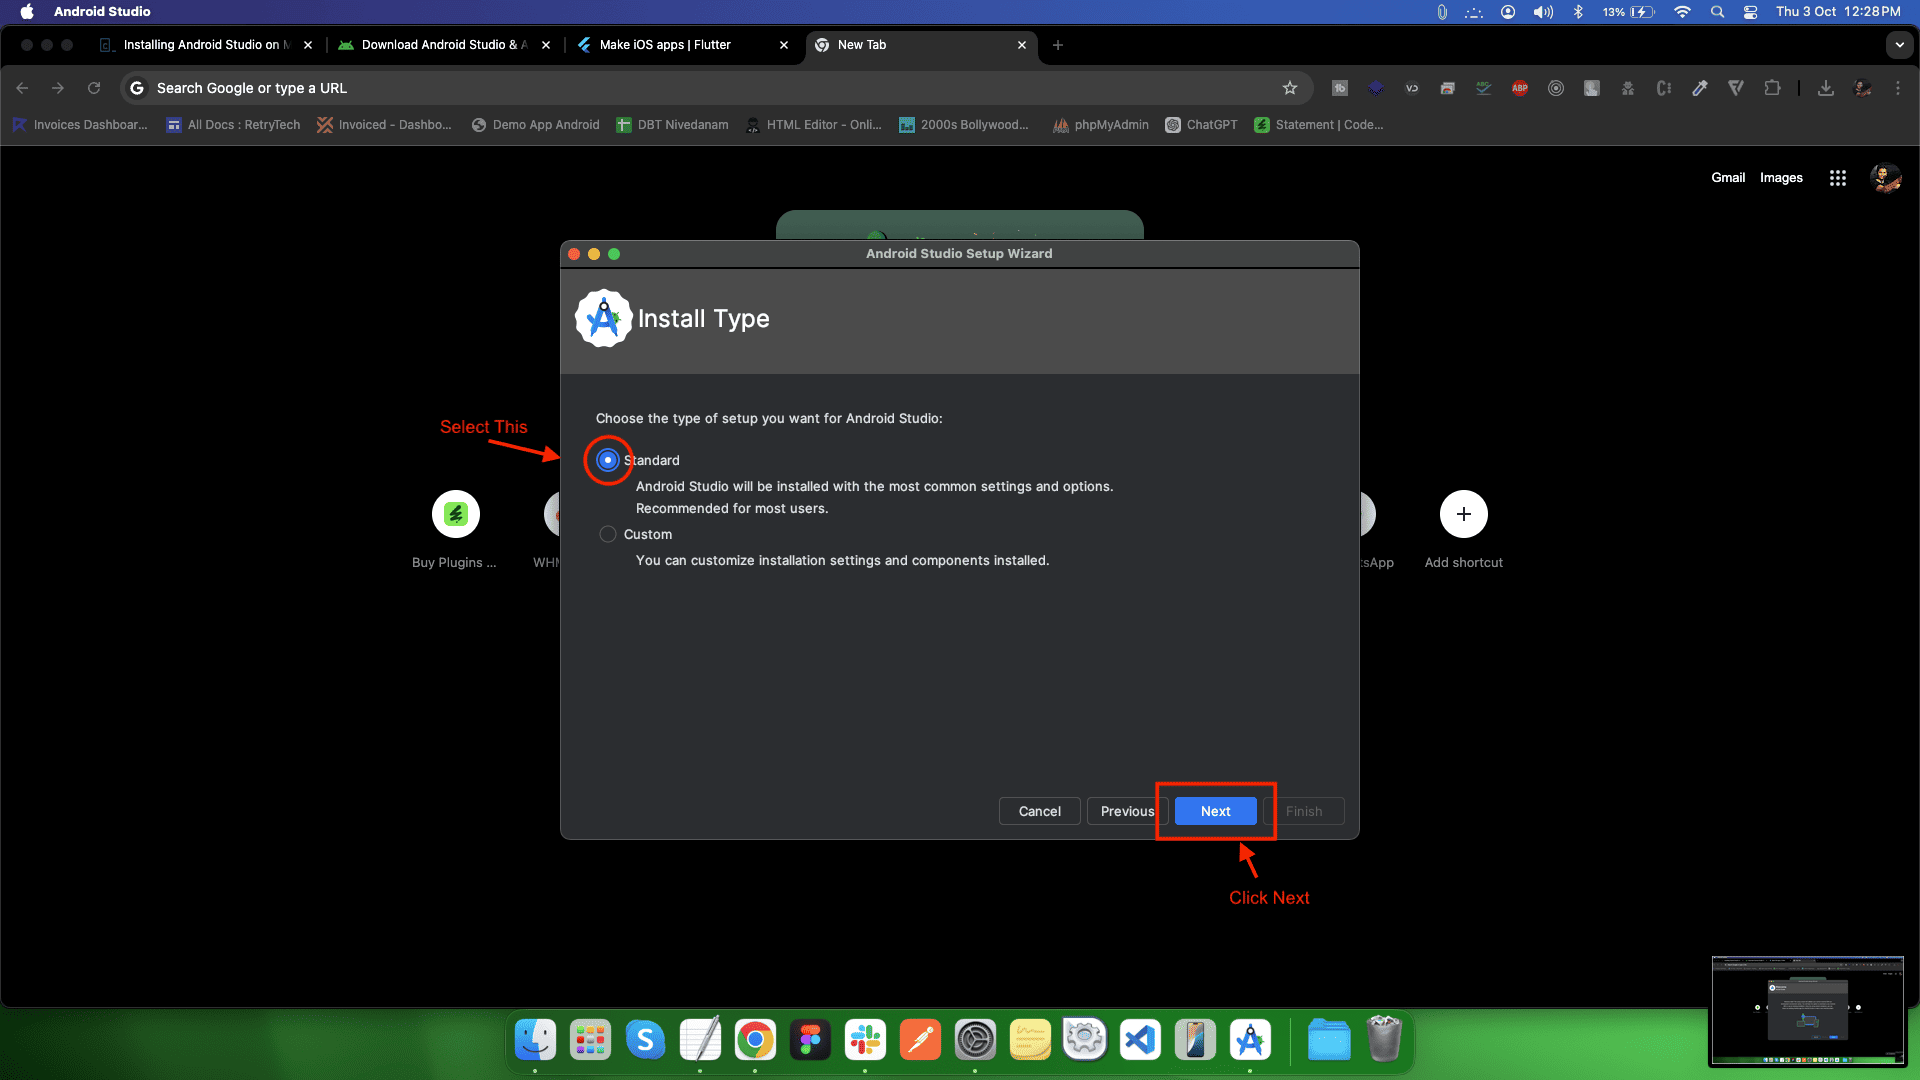Select the AdBlock Plus extension icon
The height and width of the screenshot is (1080, 1920).
point(1520,88)
